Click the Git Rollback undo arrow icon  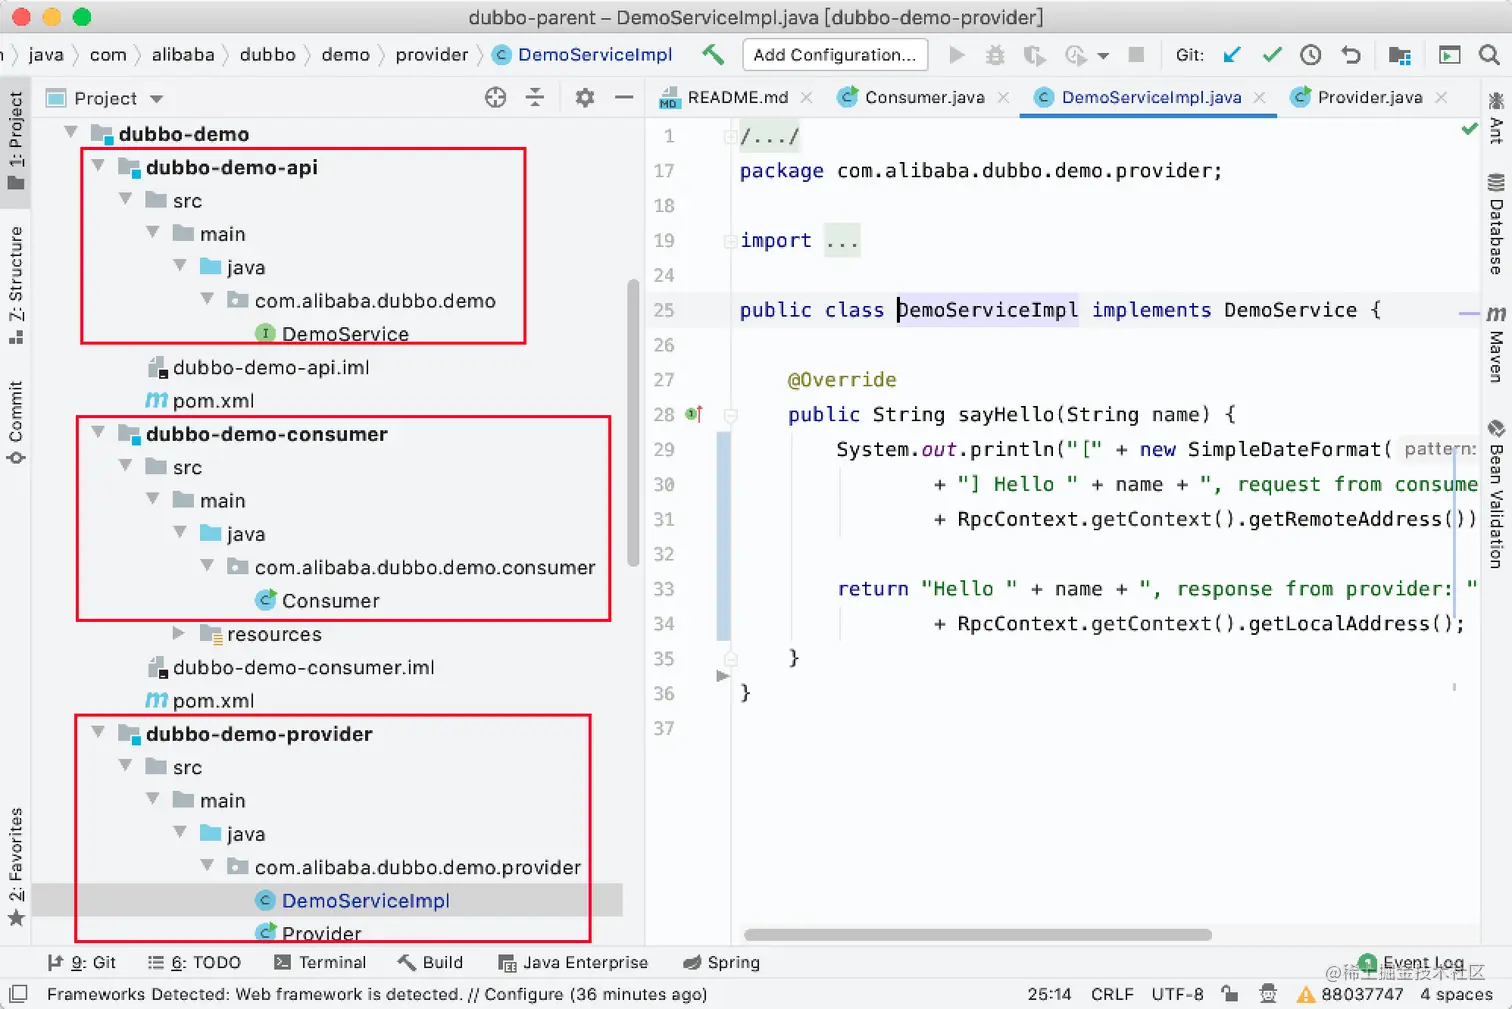1351,55
